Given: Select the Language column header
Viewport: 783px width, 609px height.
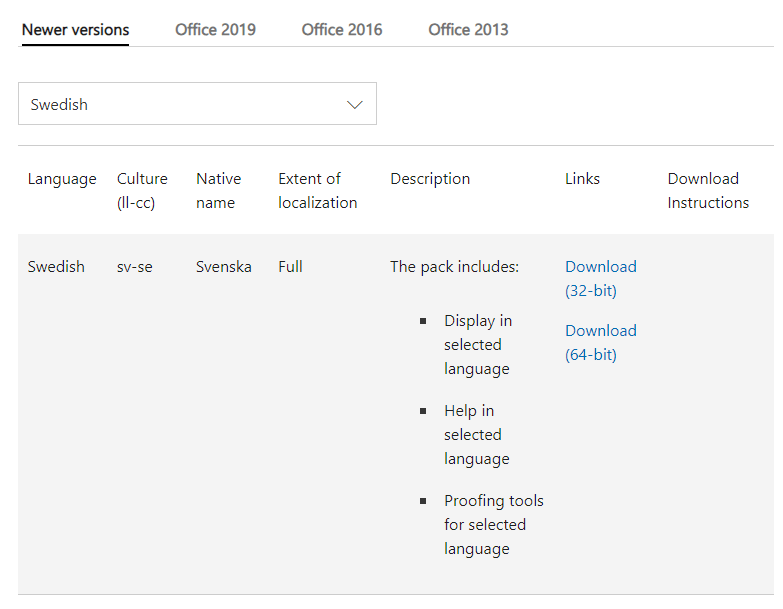Looking at the screenshot, I should tap(62, 179).
